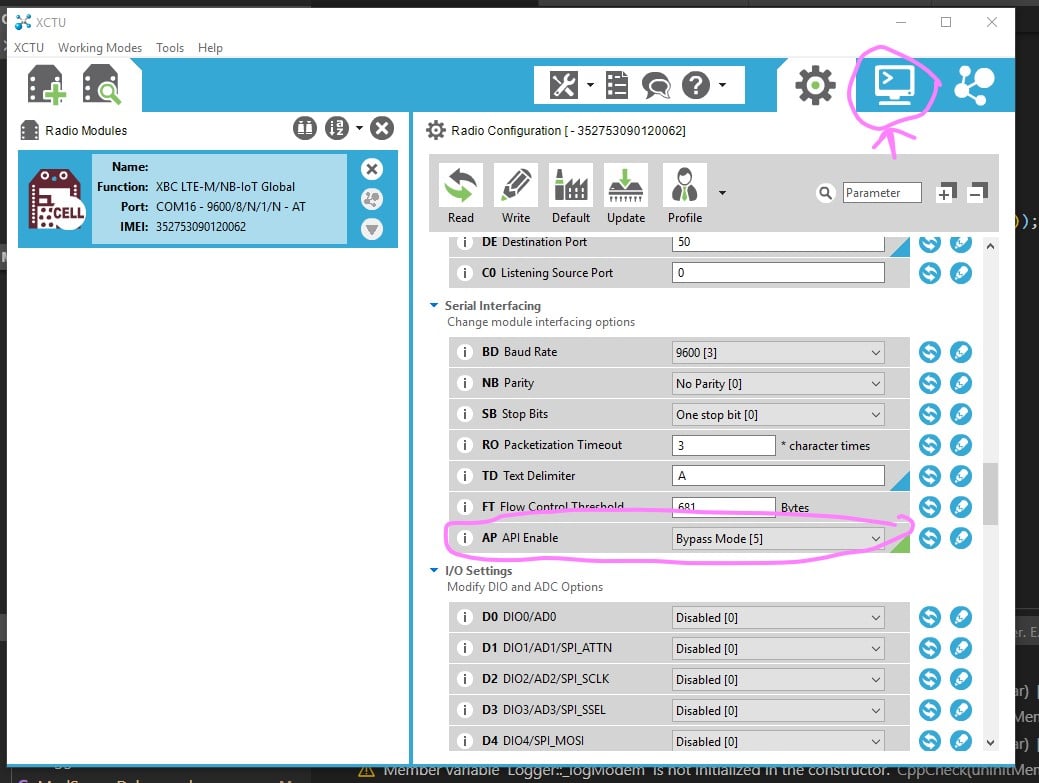Click the info icon for NB Parity
The height and width of the screenshot is (783, 1039).
coord(464,383)
